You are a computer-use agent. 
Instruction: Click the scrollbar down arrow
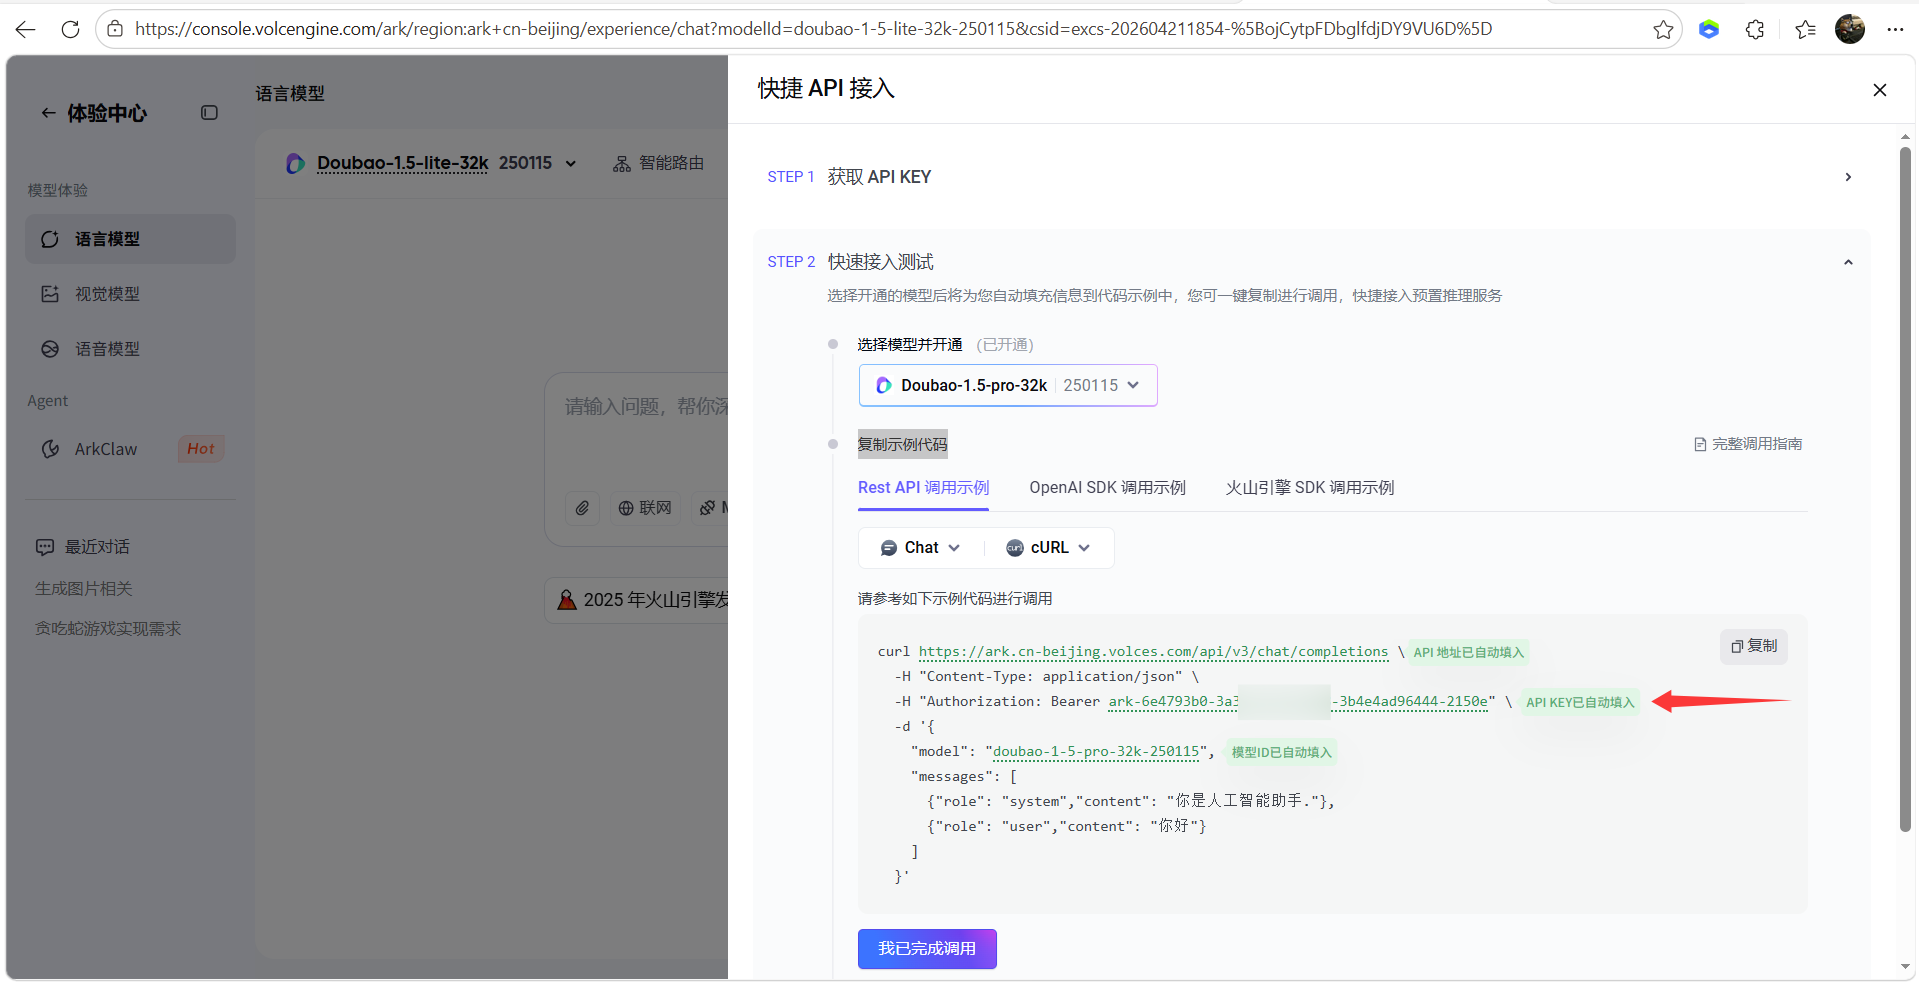click(1905, 967)
